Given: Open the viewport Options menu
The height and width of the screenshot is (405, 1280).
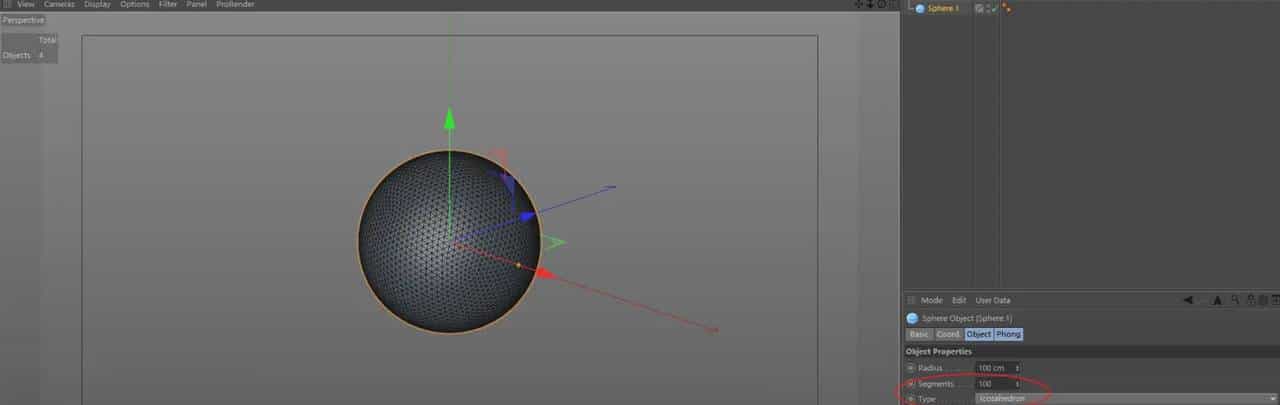Looking at the screenshot, I should (135, 4).
